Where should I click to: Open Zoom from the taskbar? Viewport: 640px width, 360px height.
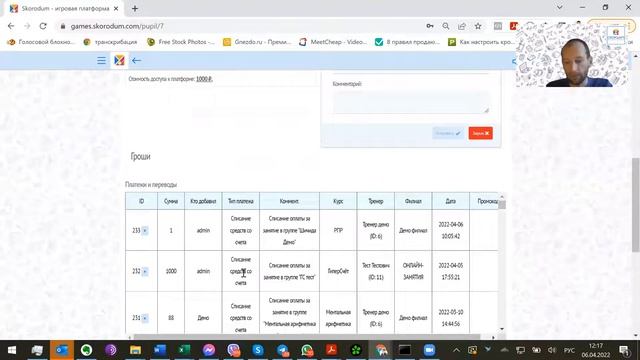coord(429,350)
